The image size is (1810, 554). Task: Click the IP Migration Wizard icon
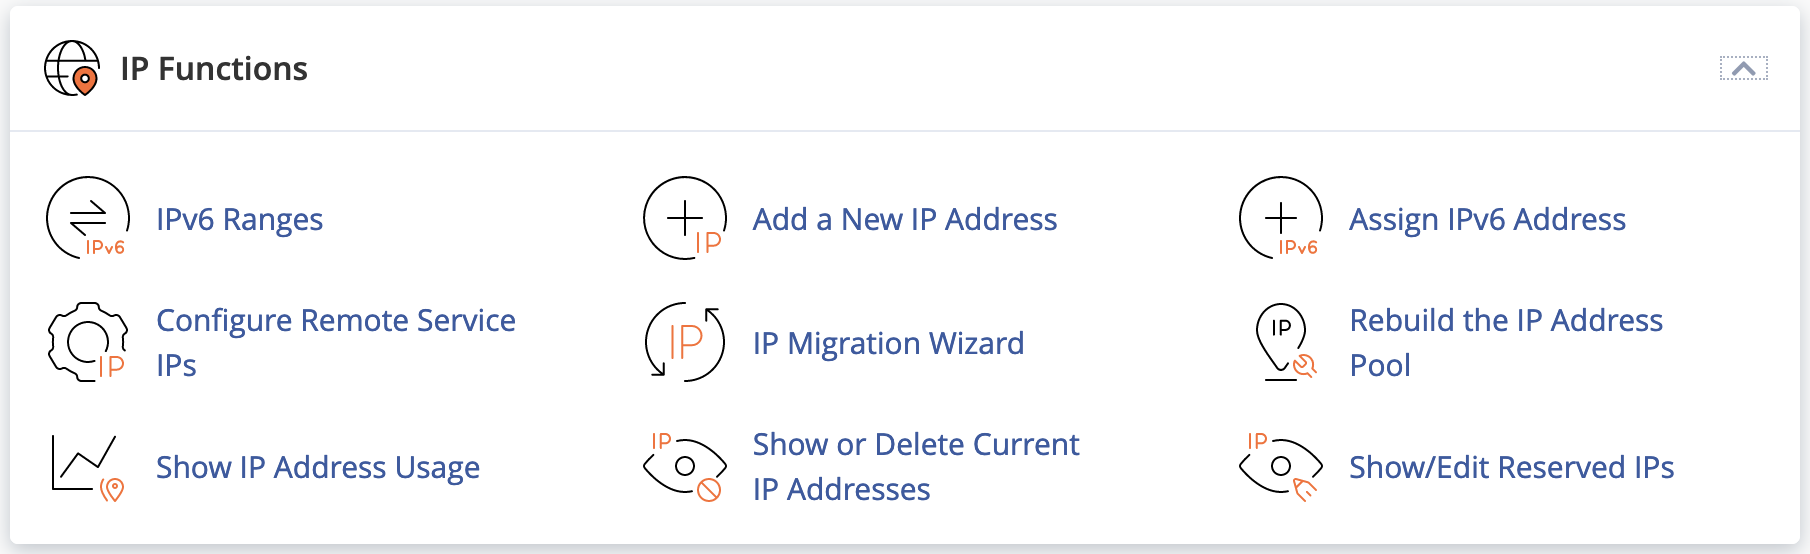pos(685,342)
